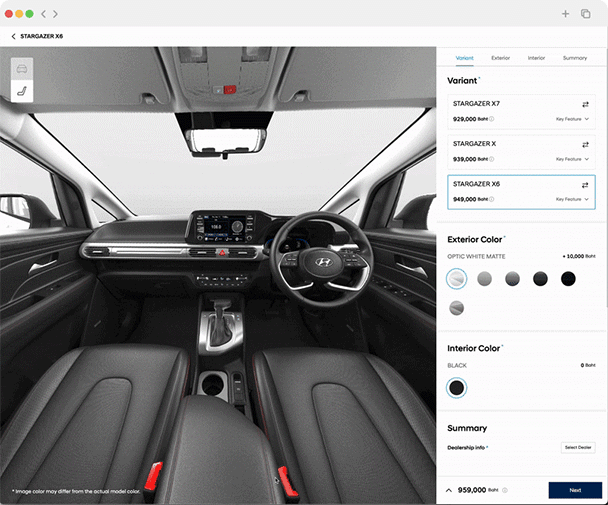The width and height of the screenshot is (608, 505).
Task: Expand the total price summary chevron
Action: 449,490
